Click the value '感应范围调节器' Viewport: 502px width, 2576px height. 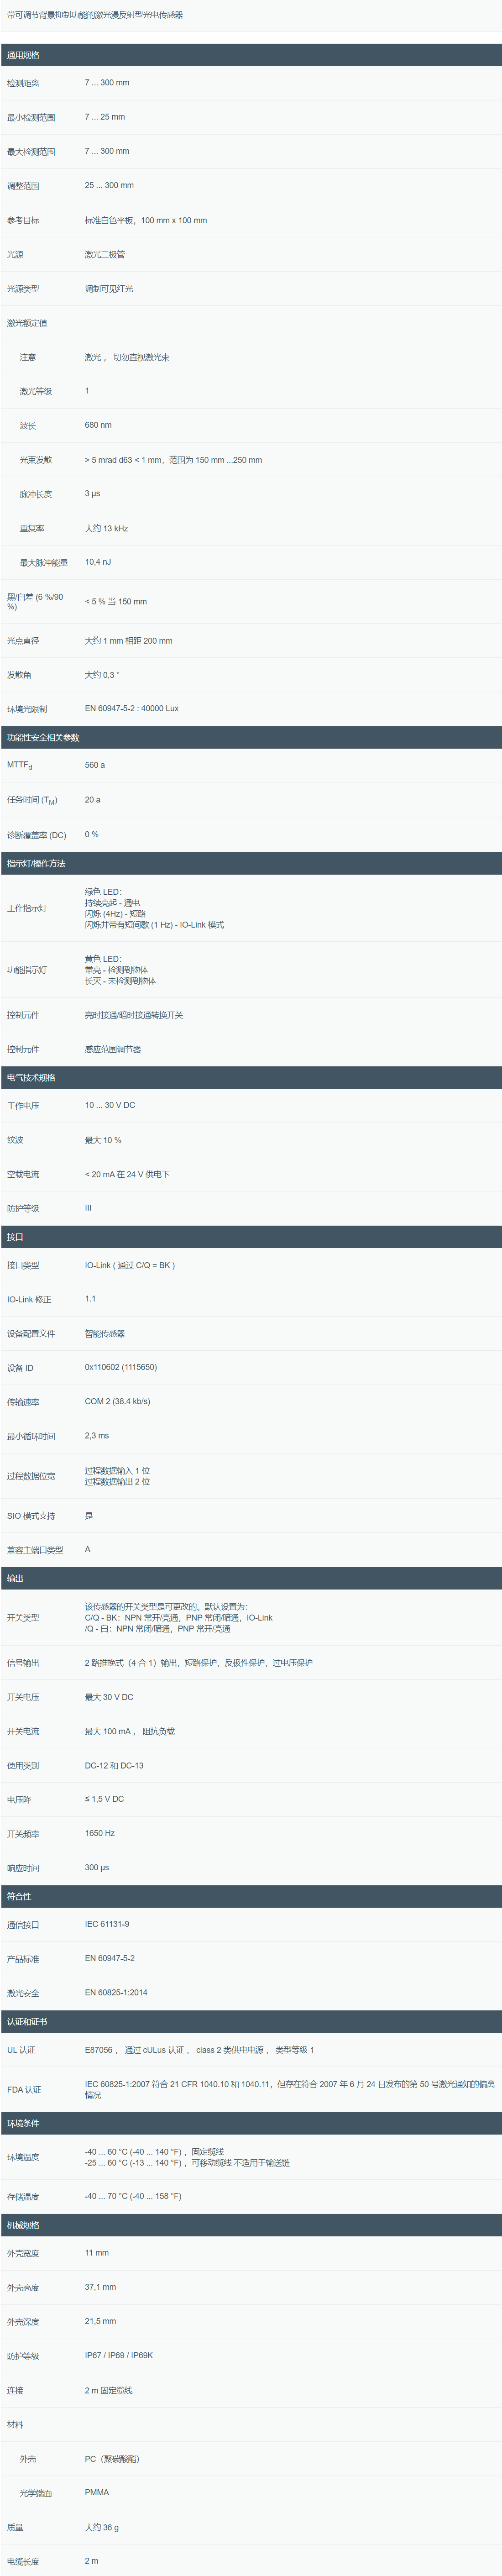tap(113, 1049)
